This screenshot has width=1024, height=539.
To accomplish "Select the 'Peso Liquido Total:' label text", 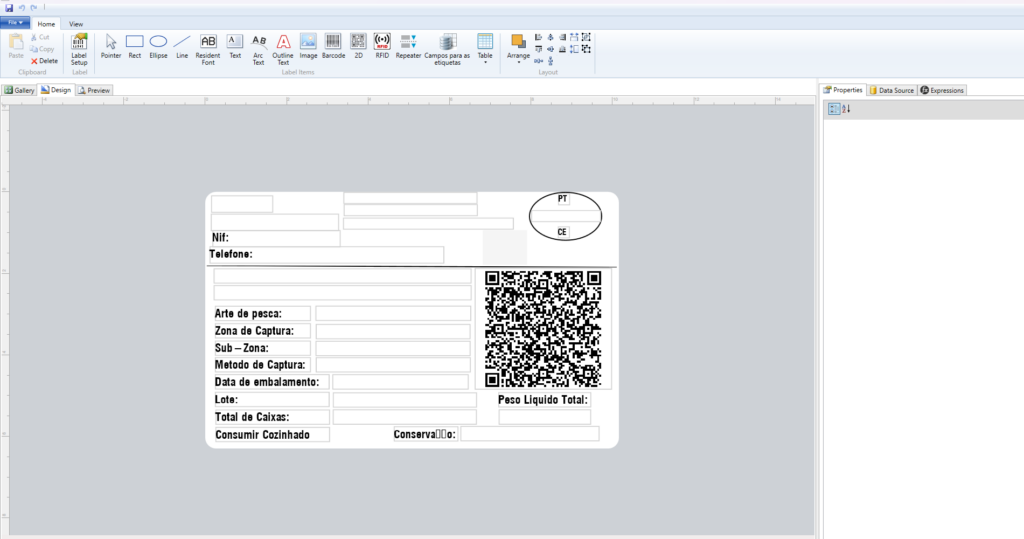I will pyautogui.click(x=543, y=399).
